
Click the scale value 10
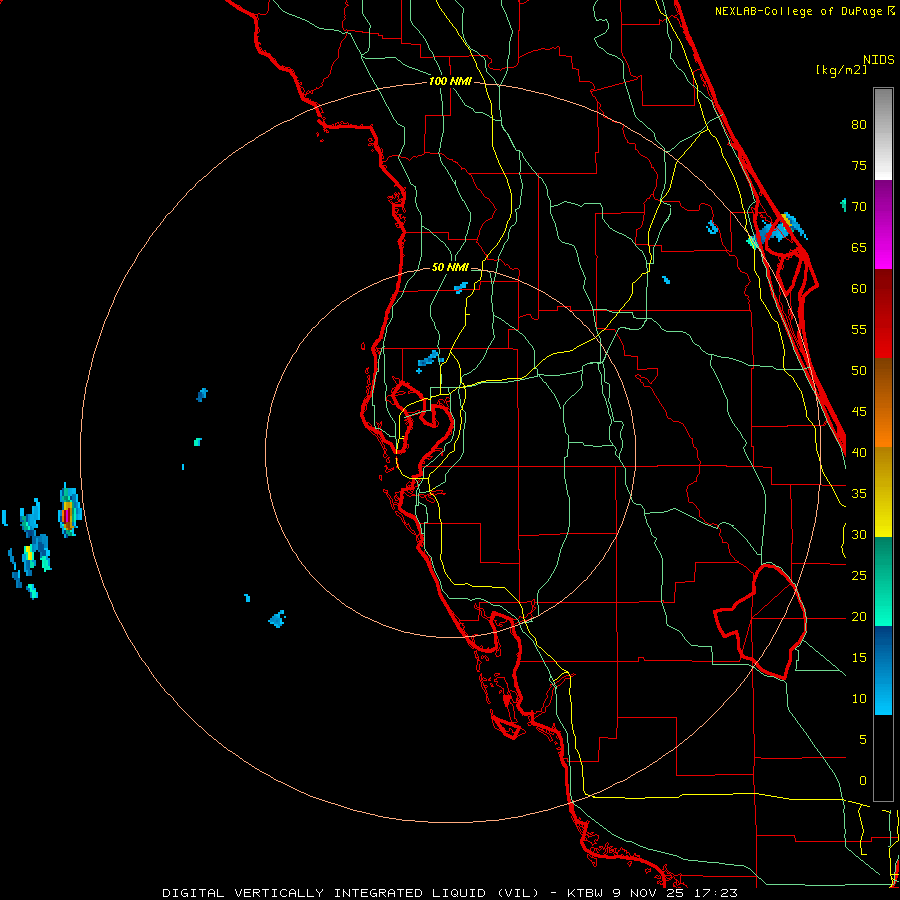(x=859, y=699)
